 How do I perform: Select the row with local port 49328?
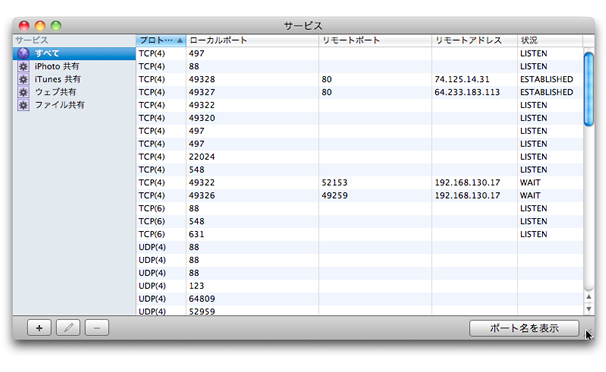click(359, 79)
